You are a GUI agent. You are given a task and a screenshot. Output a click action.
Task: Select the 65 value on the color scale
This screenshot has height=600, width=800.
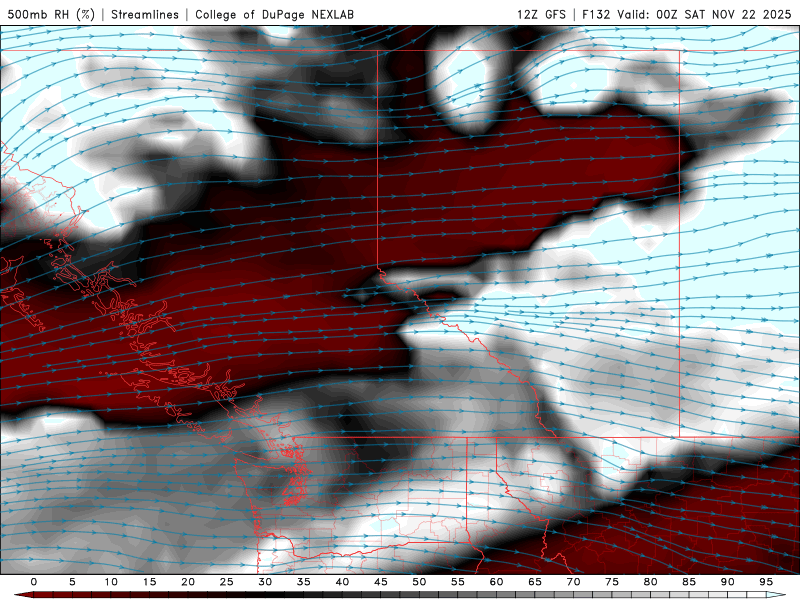[x=535, y=582]
